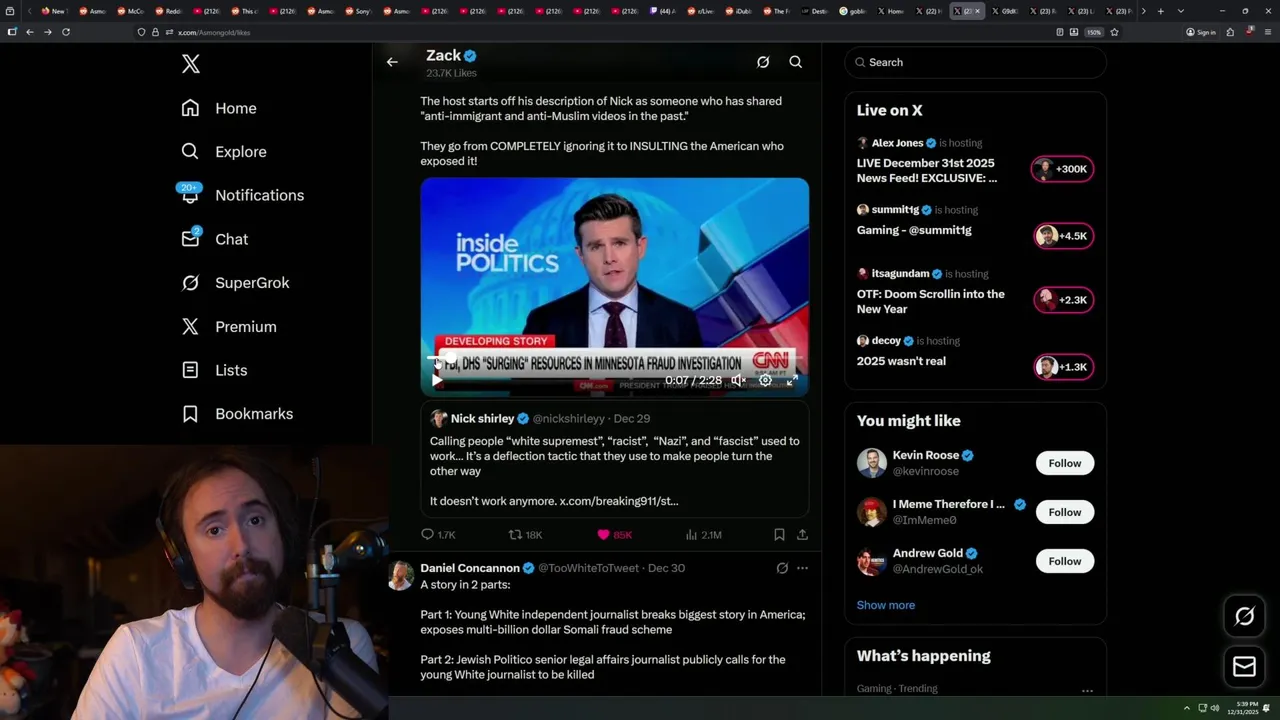The width and height of the screenshot is (1280, 720).
Task: Open the more options on Daniel's post
Action: [802, 568]
